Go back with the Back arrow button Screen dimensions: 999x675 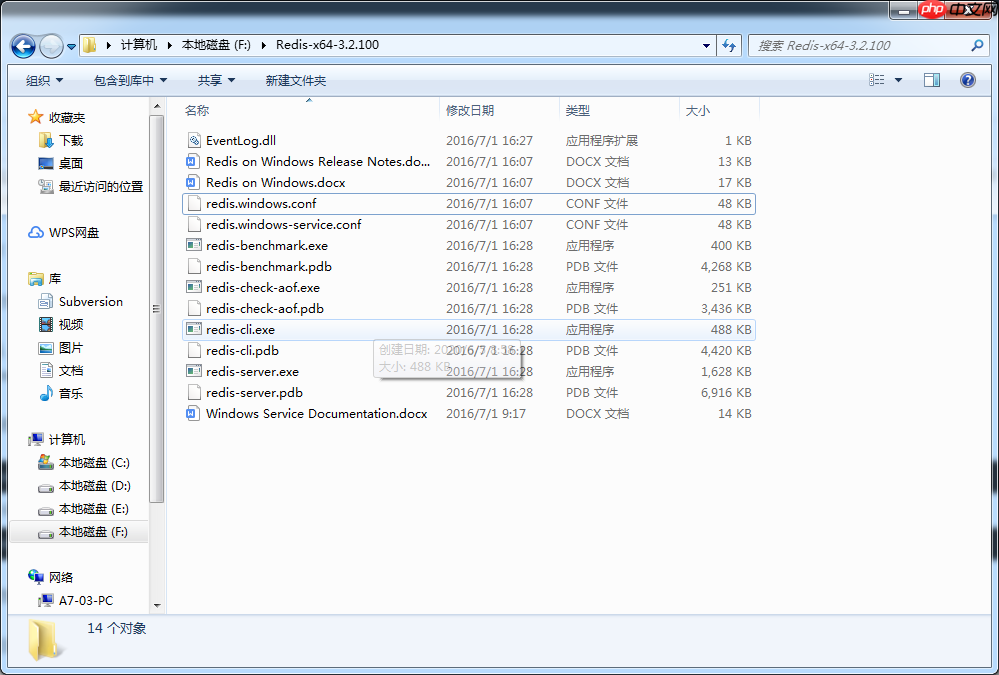(24, 46)
